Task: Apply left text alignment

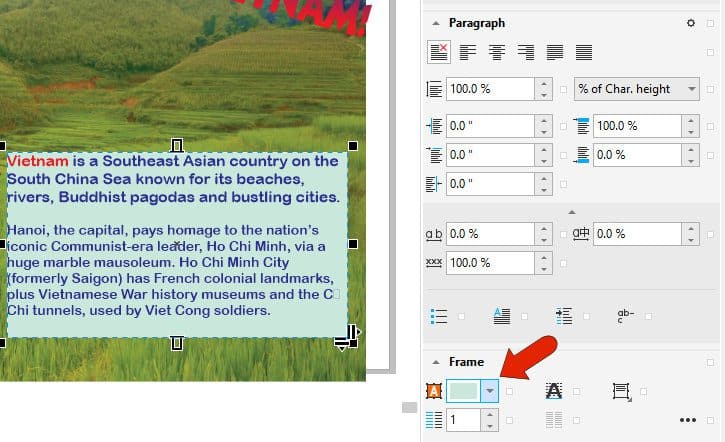Action: click(x=466, y=52)
